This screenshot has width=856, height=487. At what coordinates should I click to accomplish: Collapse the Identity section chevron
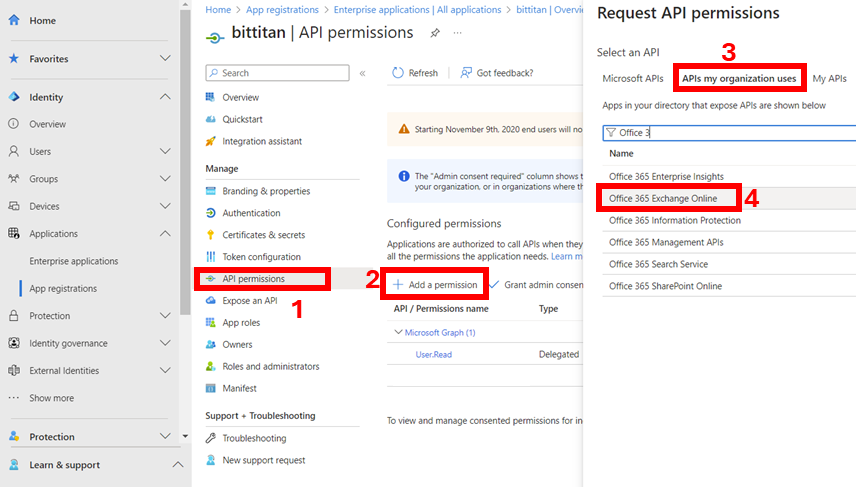click(x=165, y=97)
